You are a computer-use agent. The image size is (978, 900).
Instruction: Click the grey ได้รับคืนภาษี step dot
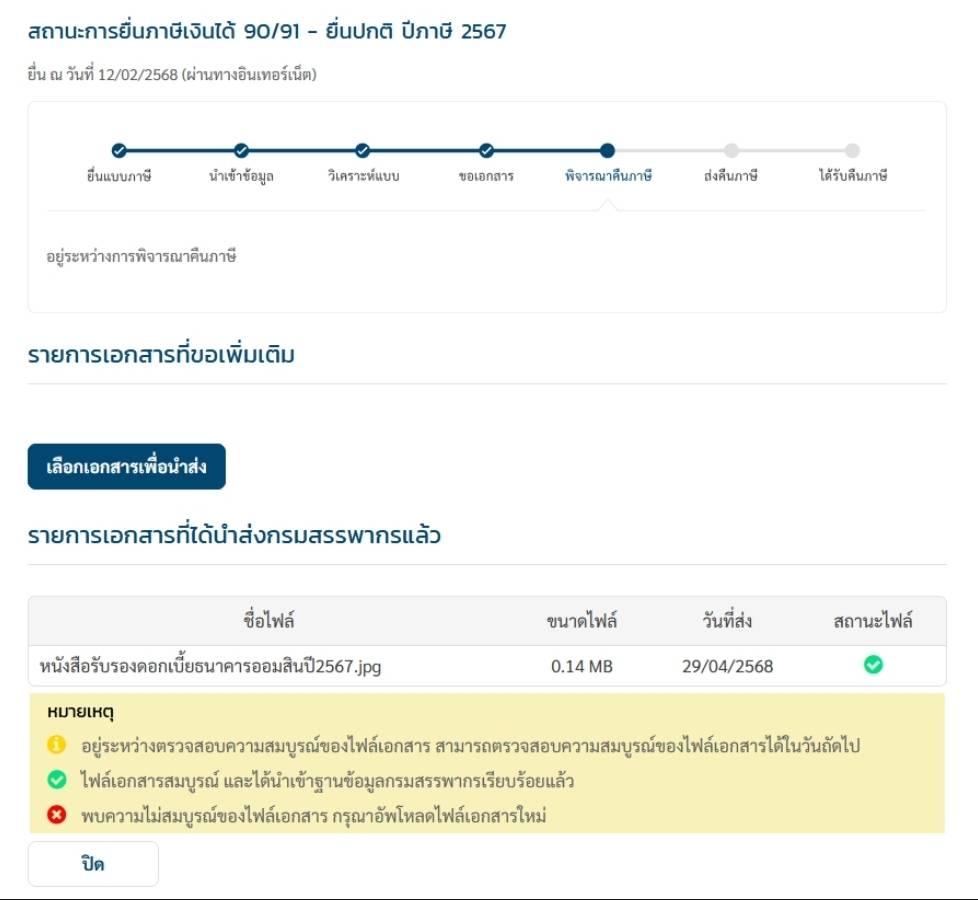point(853,150)
